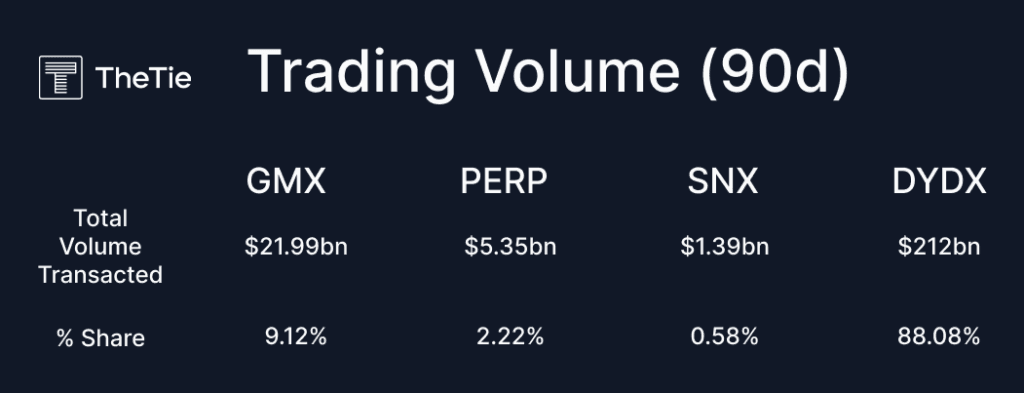Screen dimensions: 1024x393
Task: Click GMX share value 9.12%
Action: click(x=295, y=337)
